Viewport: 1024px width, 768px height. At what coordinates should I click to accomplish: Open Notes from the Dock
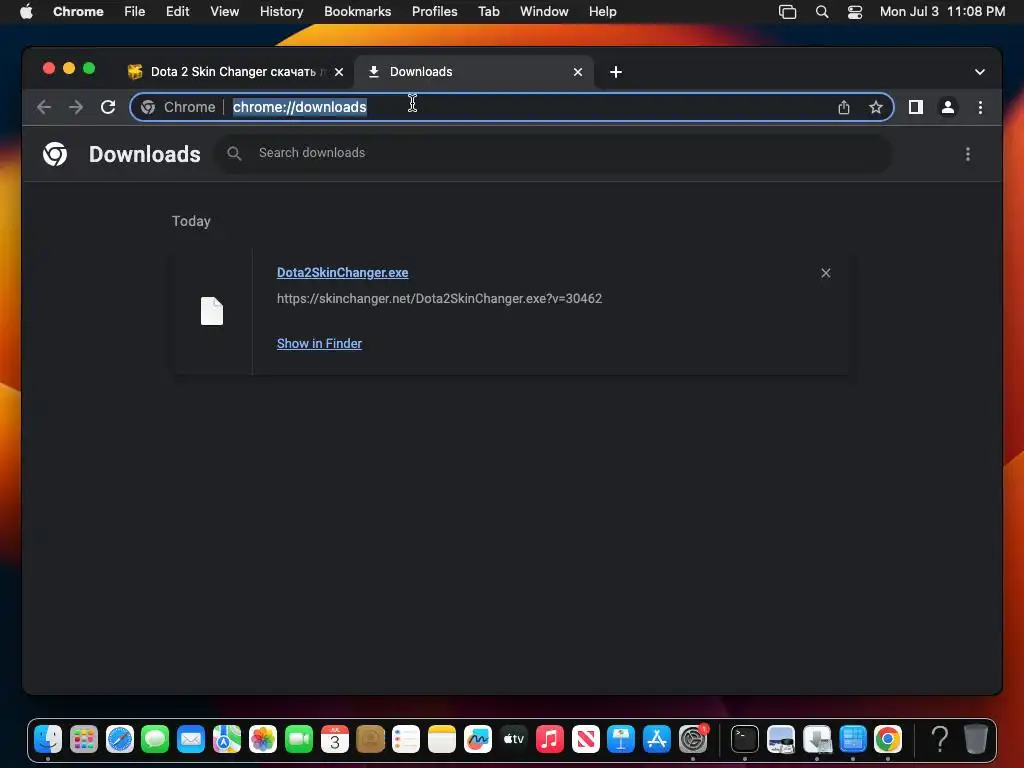tap(441, 739)
